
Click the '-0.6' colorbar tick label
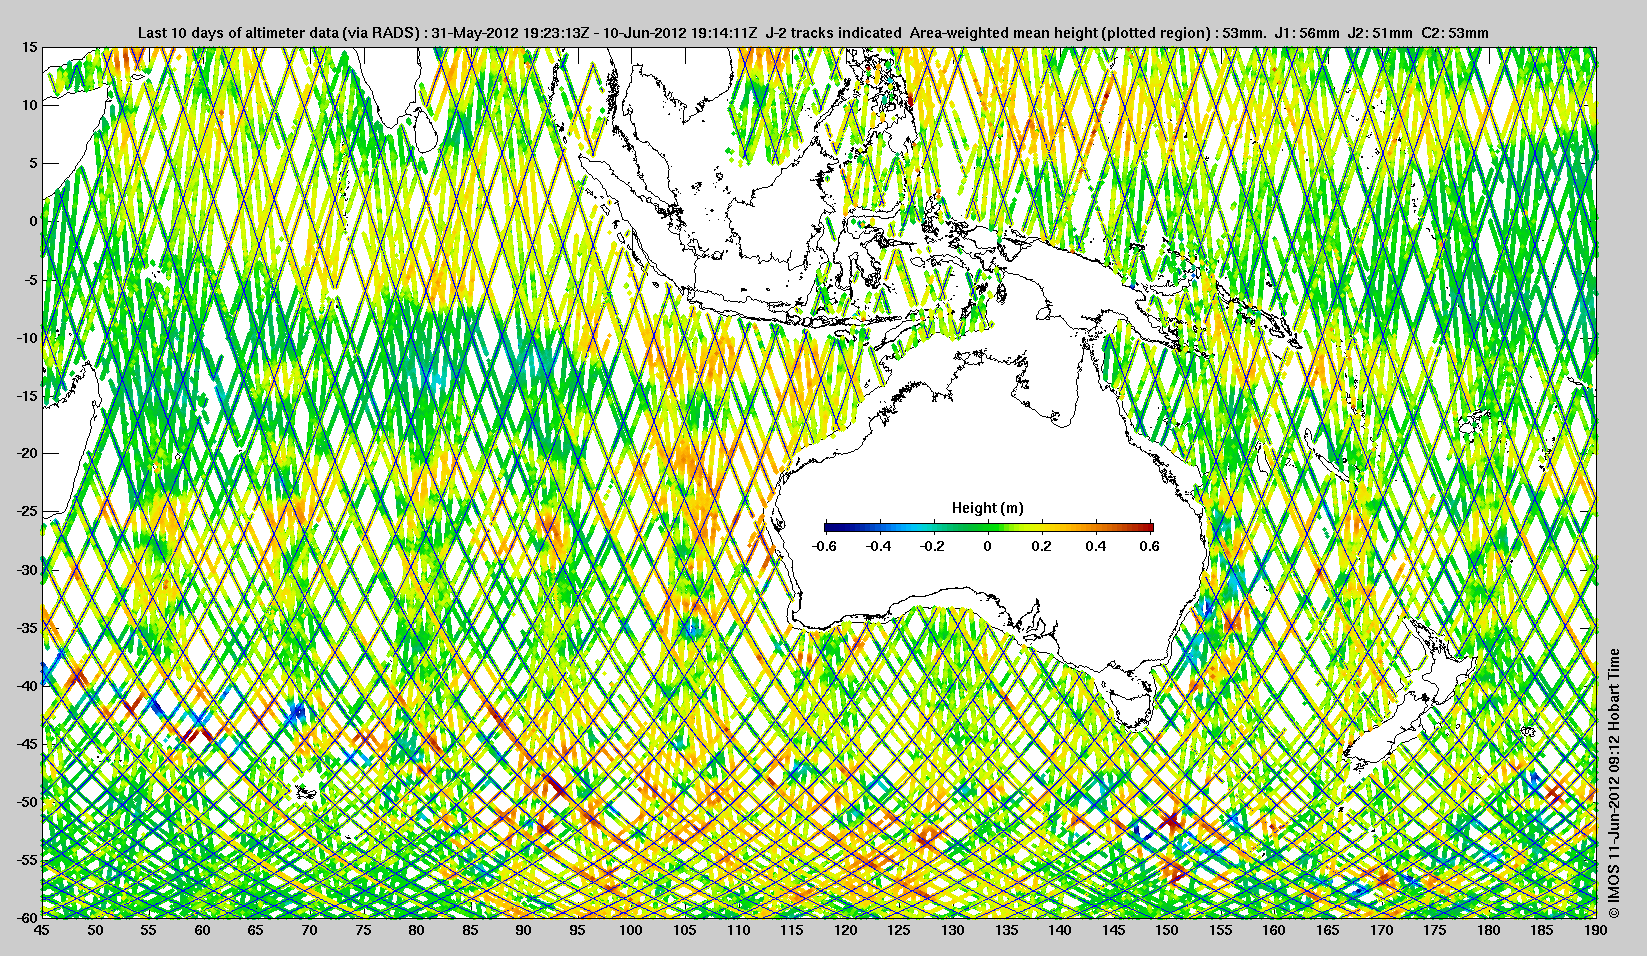[x=824, y=546]
